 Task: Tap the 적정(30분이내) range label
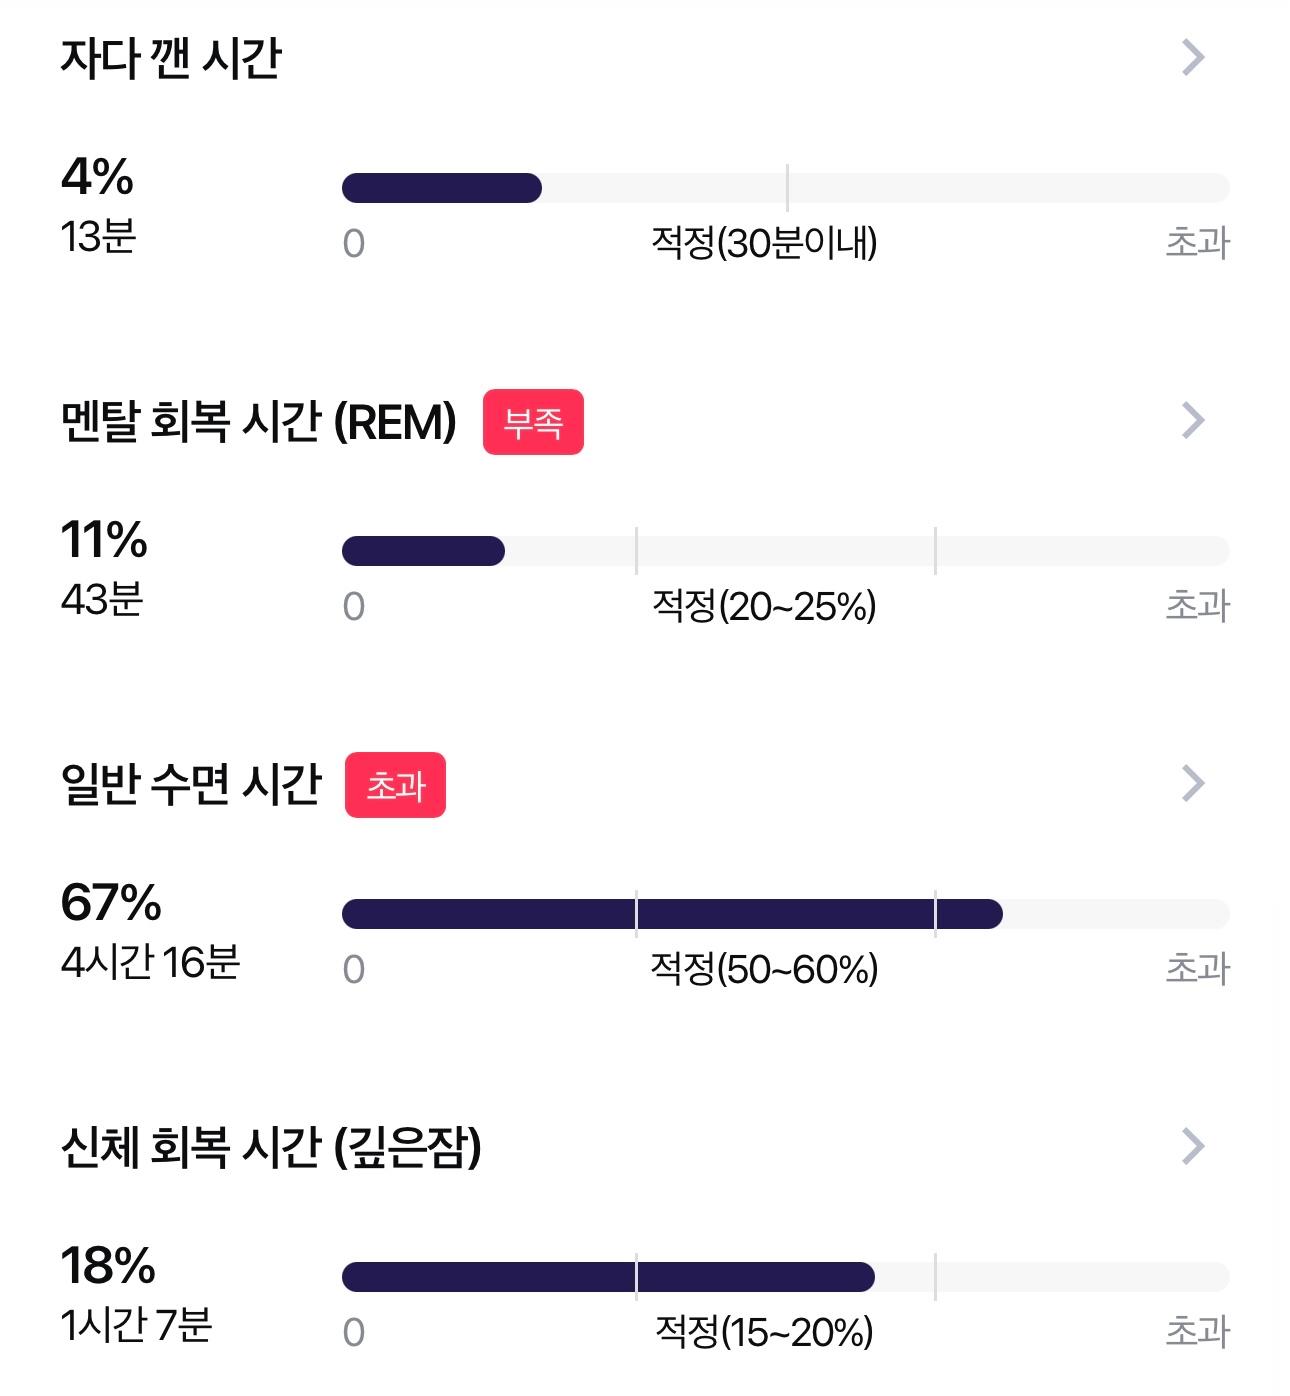tap(764, 243)
